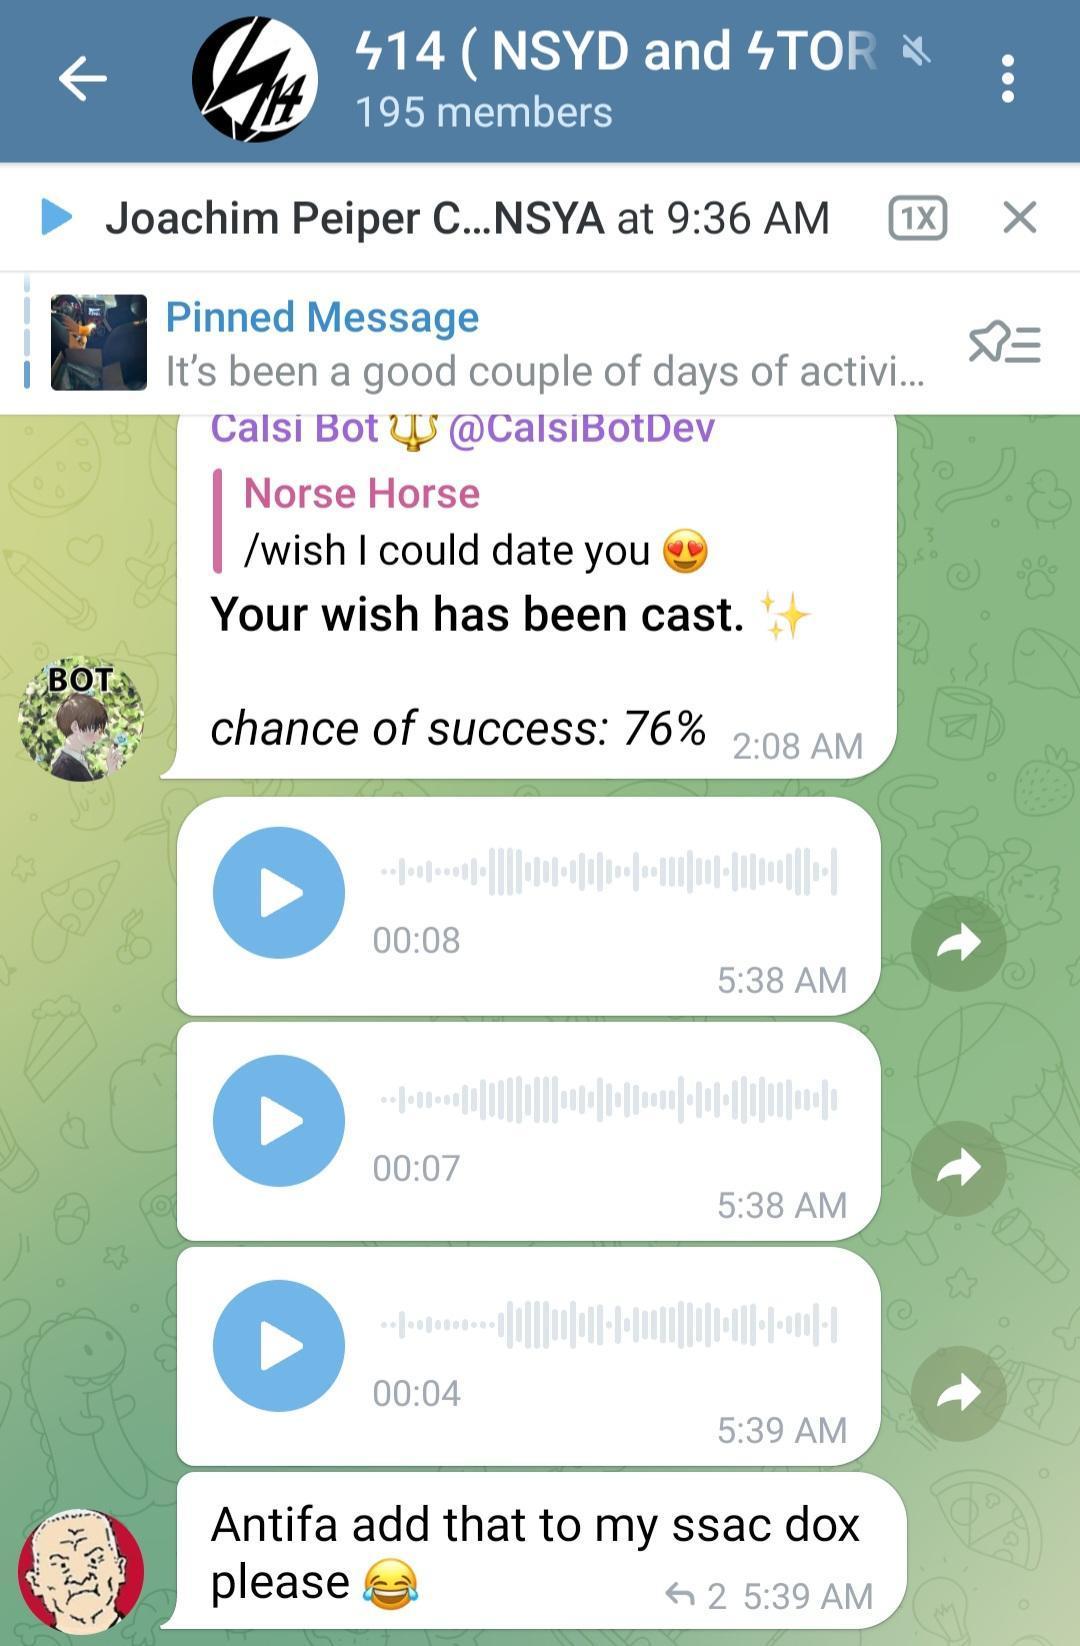Toggle the 1X playback speed button

(917, 217)
